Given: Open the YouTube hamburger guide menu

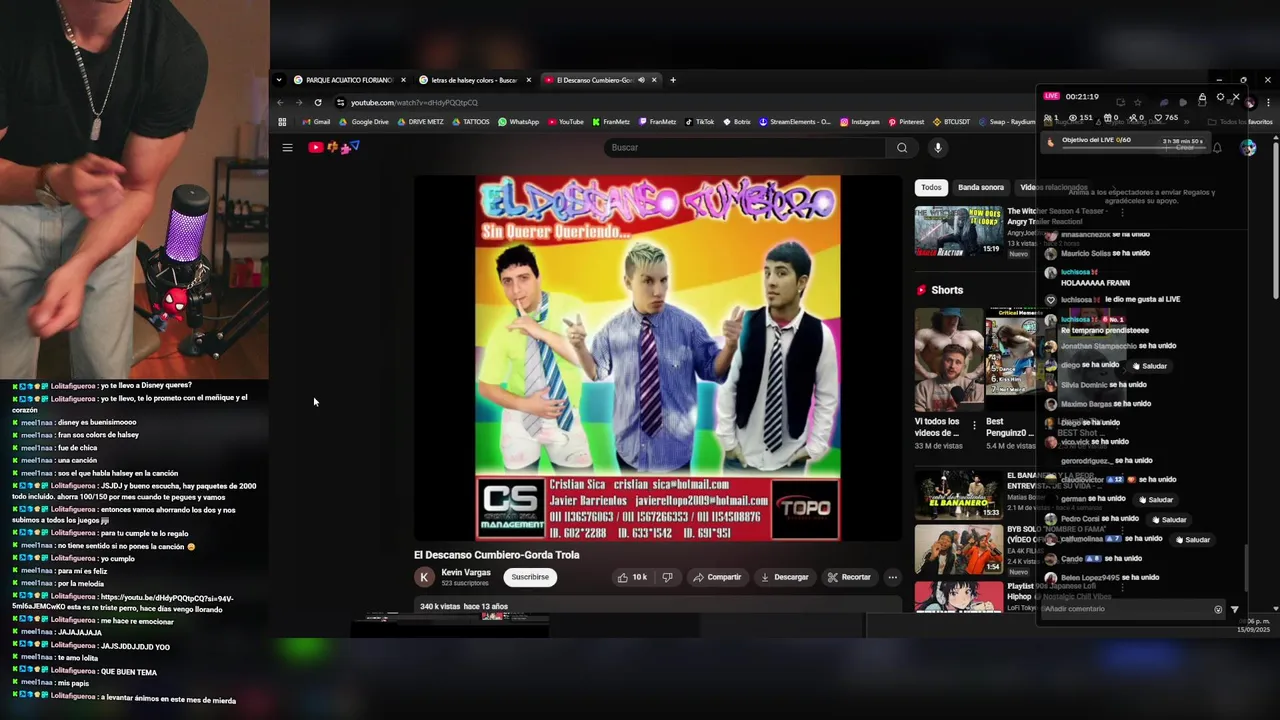Looking at the screenshot, I should point(287,148).
